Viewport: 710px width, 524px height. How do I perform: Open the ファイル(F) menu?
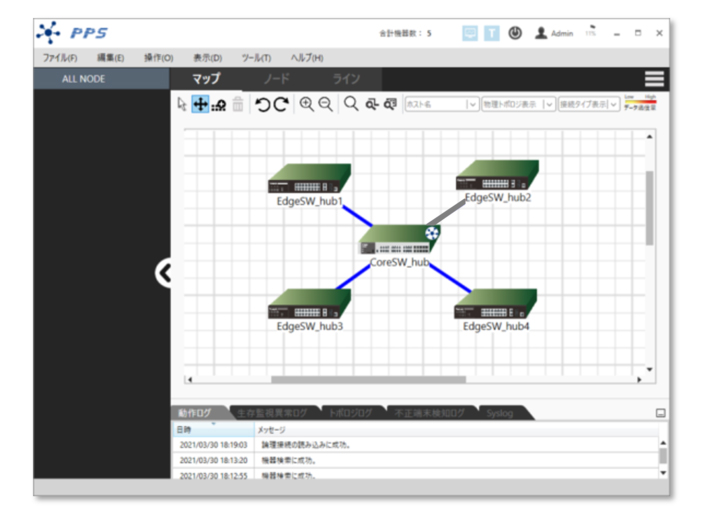(x=60, y=58)
